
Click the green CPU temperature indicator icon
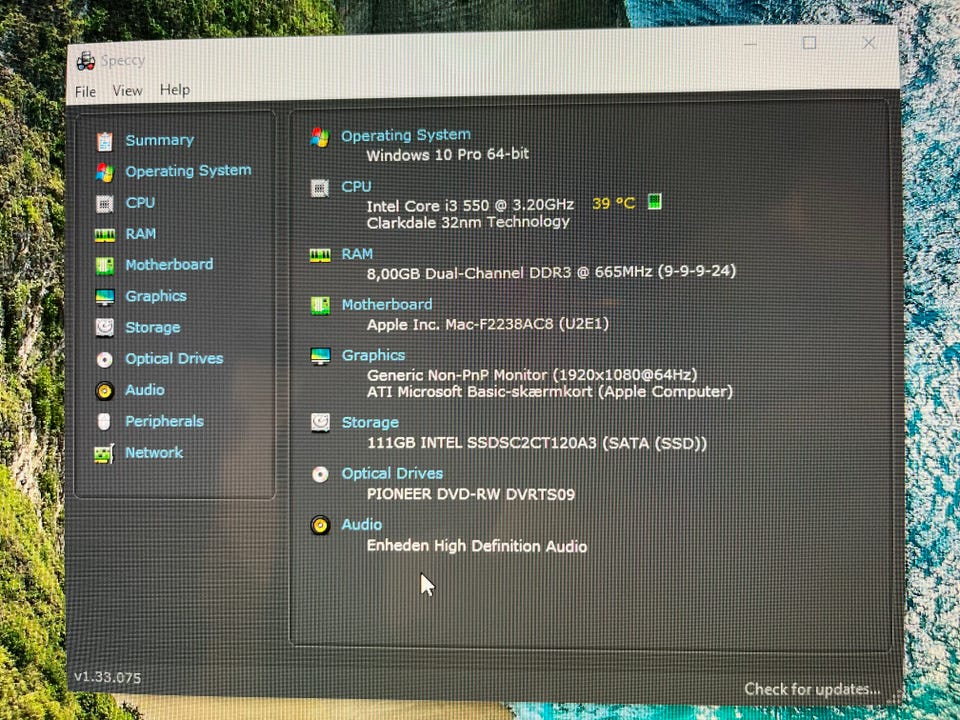654,201
